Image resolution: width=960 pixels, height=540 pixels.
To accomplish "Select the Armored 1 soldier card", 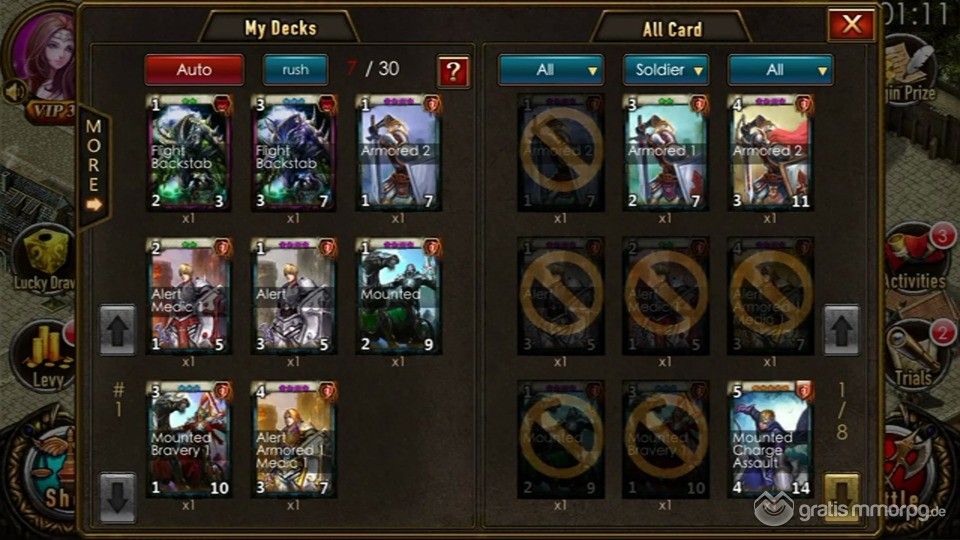I will pyautogui.click(x=666, y=153).
